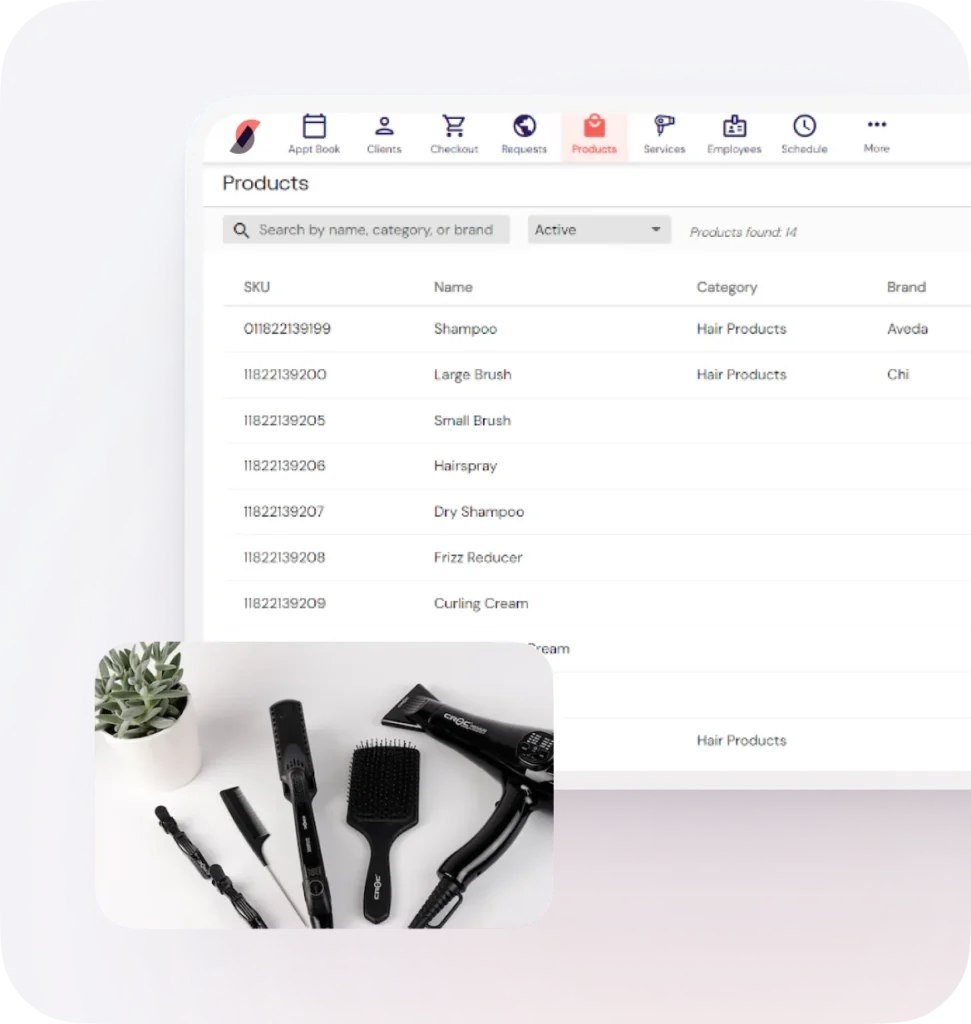971x1024 pixels.
Task: Open Requests globe icon
Action: 524,127
